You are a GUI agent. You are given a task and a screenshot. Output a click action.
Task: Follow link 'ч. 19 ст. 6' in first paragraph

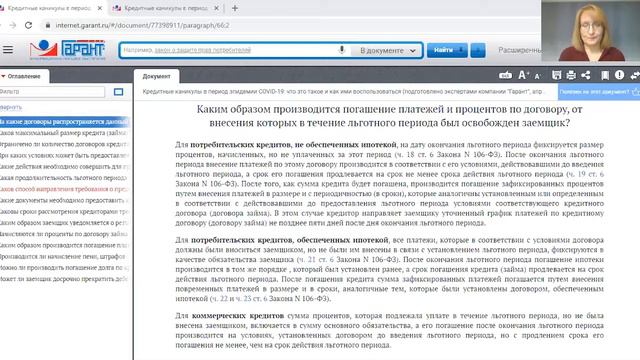[x=587, y=174]
